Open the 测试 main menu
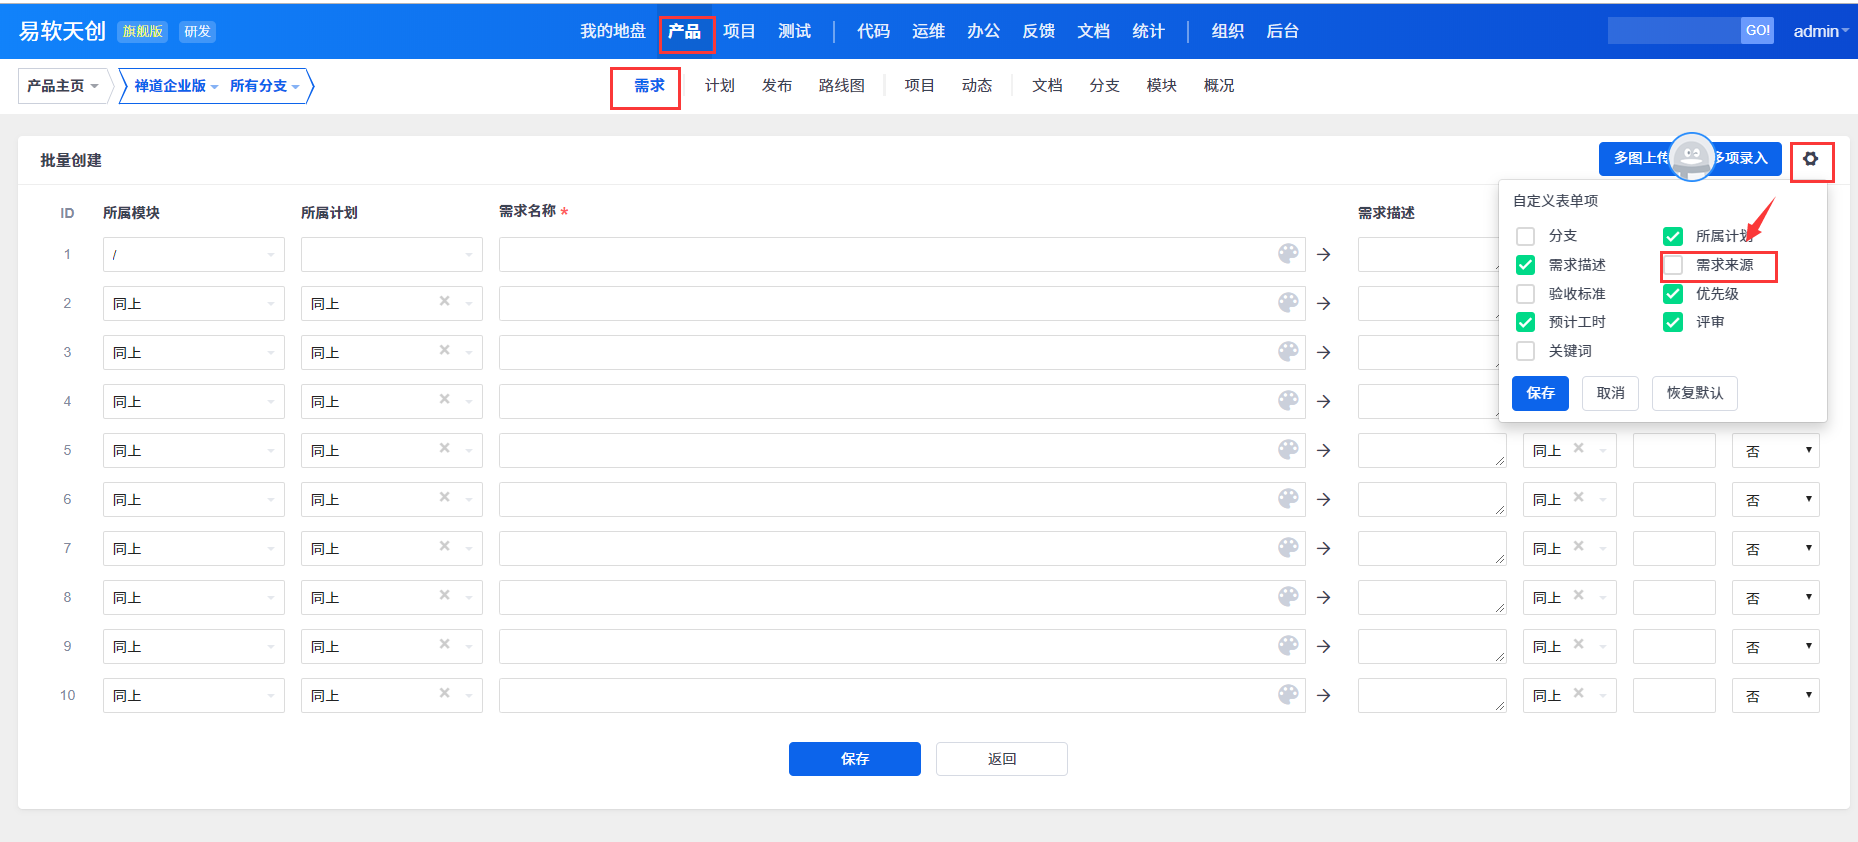The image size is (1858, 842). [795, 31]
